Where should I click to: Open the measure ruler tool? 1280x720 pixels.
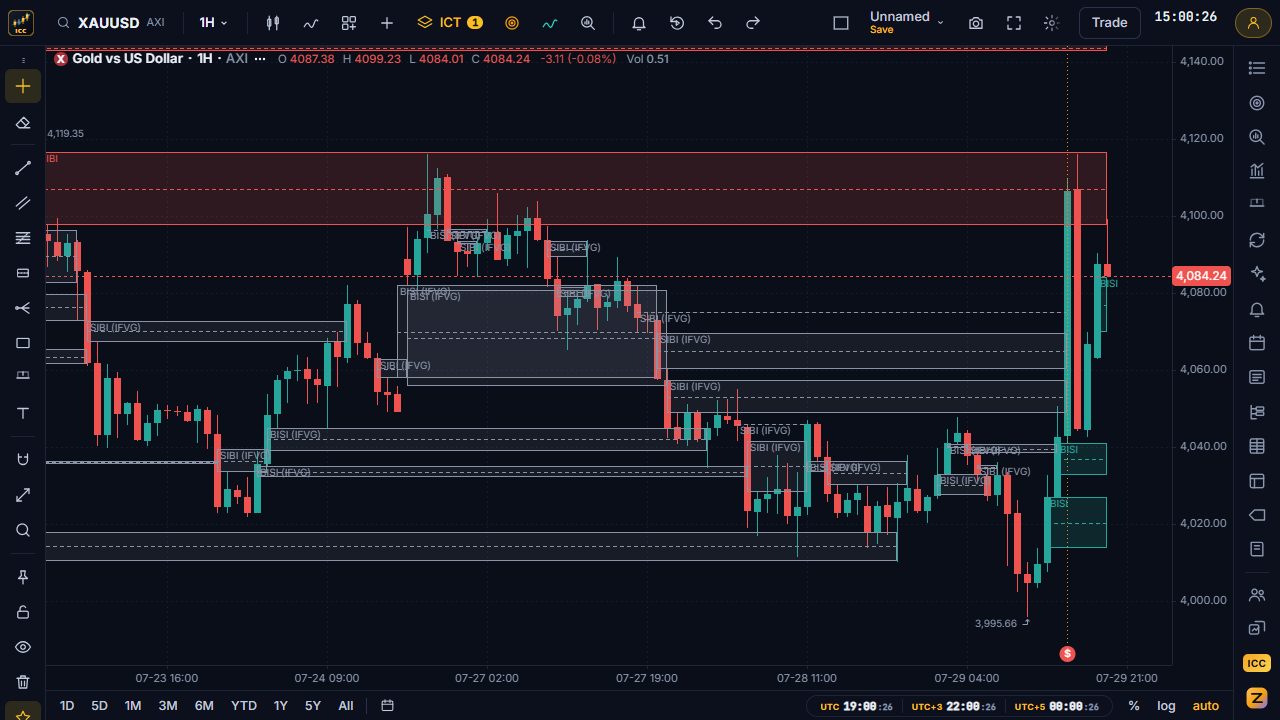click(23, 495)
